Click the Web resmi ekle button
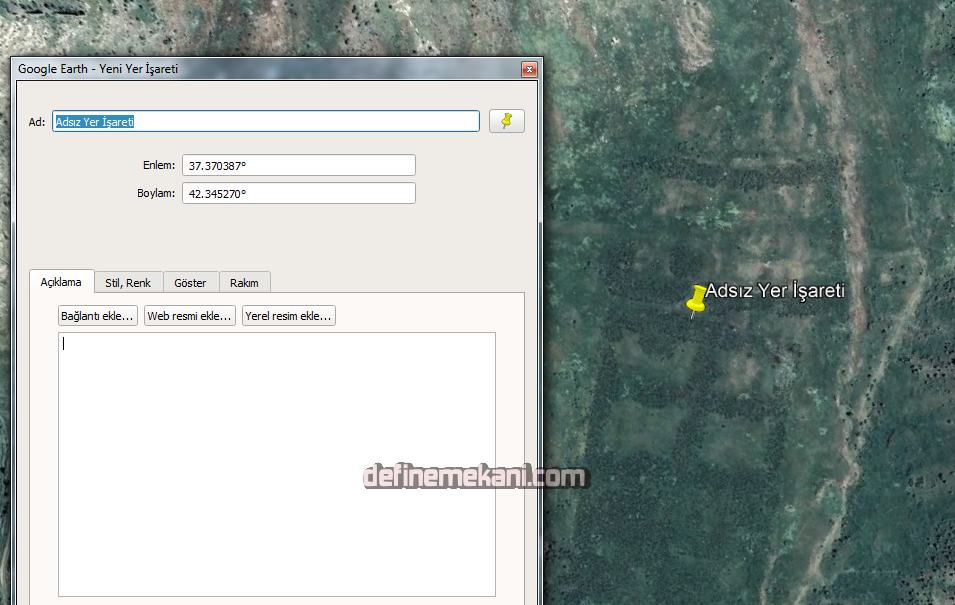 [190, 316]
